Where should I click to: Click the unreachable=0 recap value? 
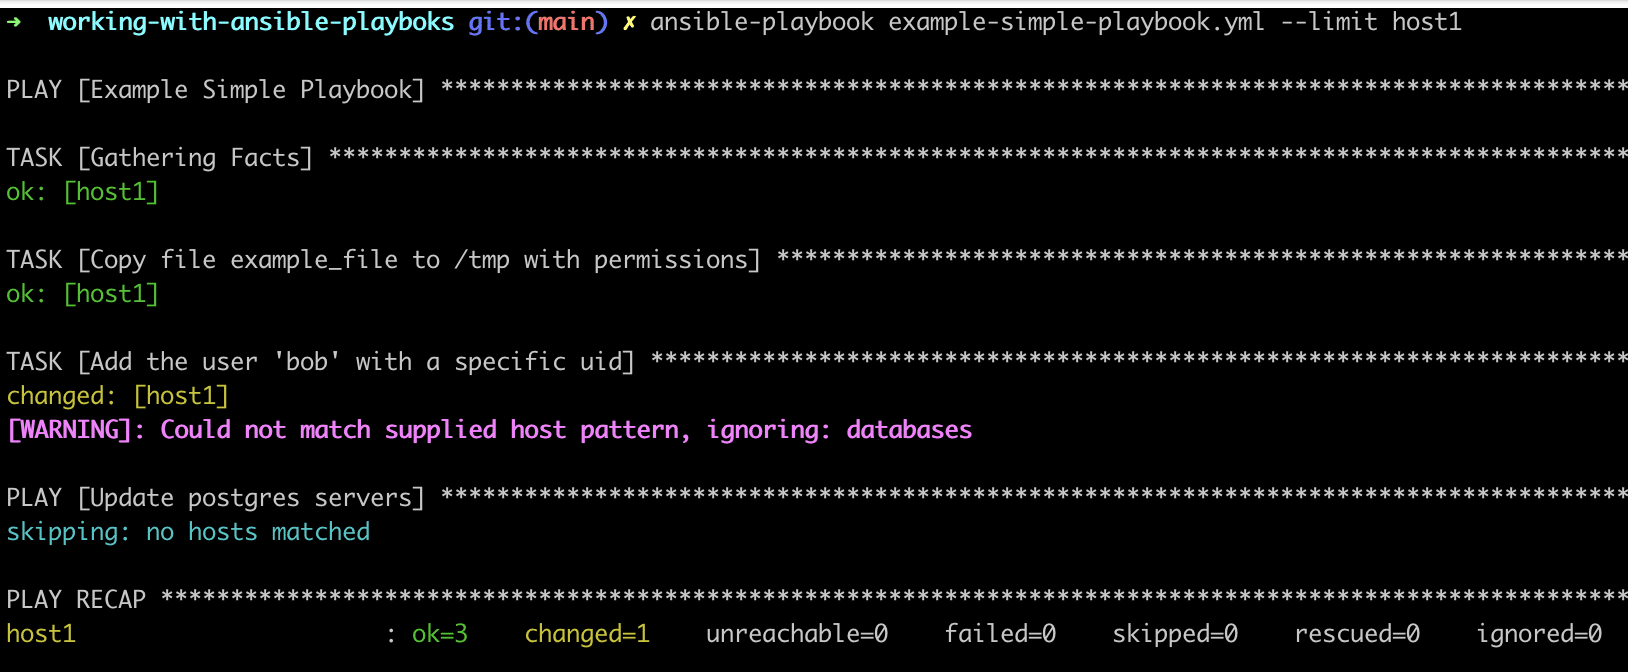[797, 634]
